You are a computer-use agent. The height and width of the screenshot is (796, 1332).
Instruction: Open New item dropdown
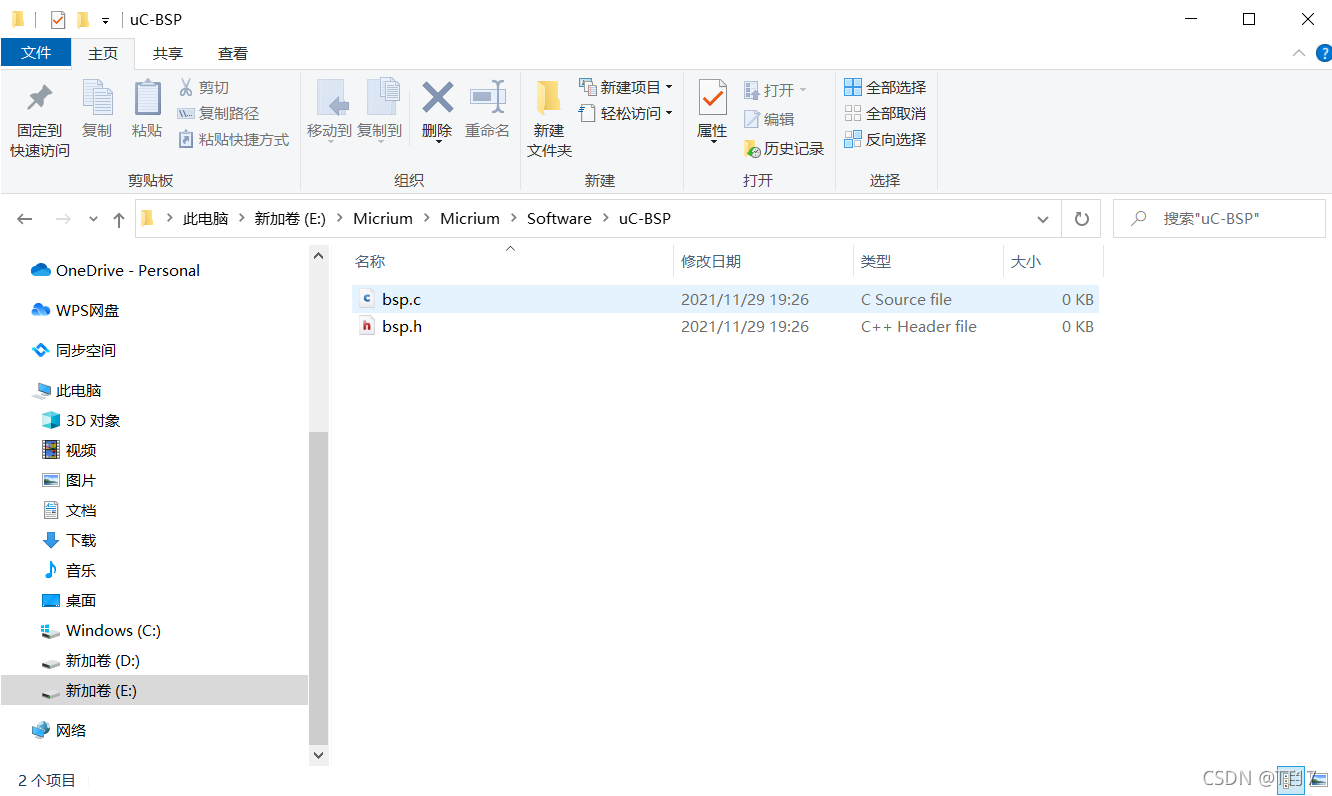(x=626, y=88)
